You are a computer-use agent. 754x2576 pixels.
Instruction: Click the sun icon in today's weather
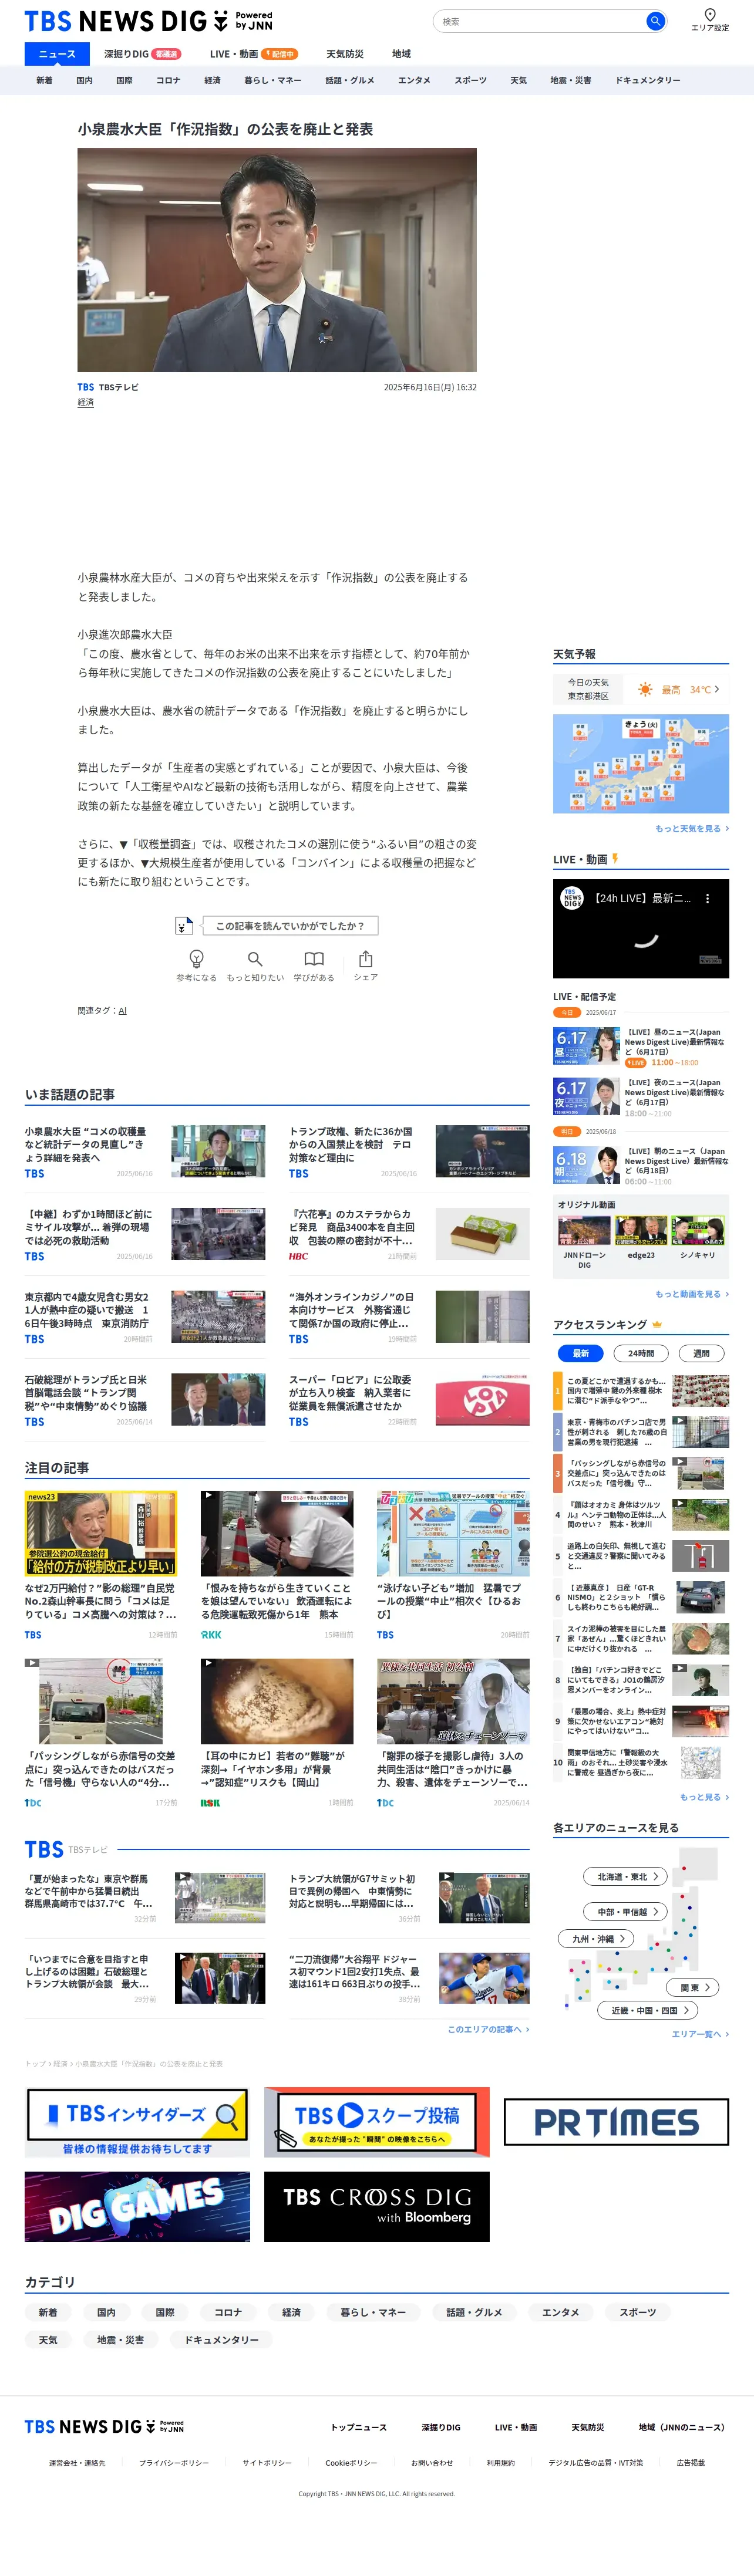[645, 689]
